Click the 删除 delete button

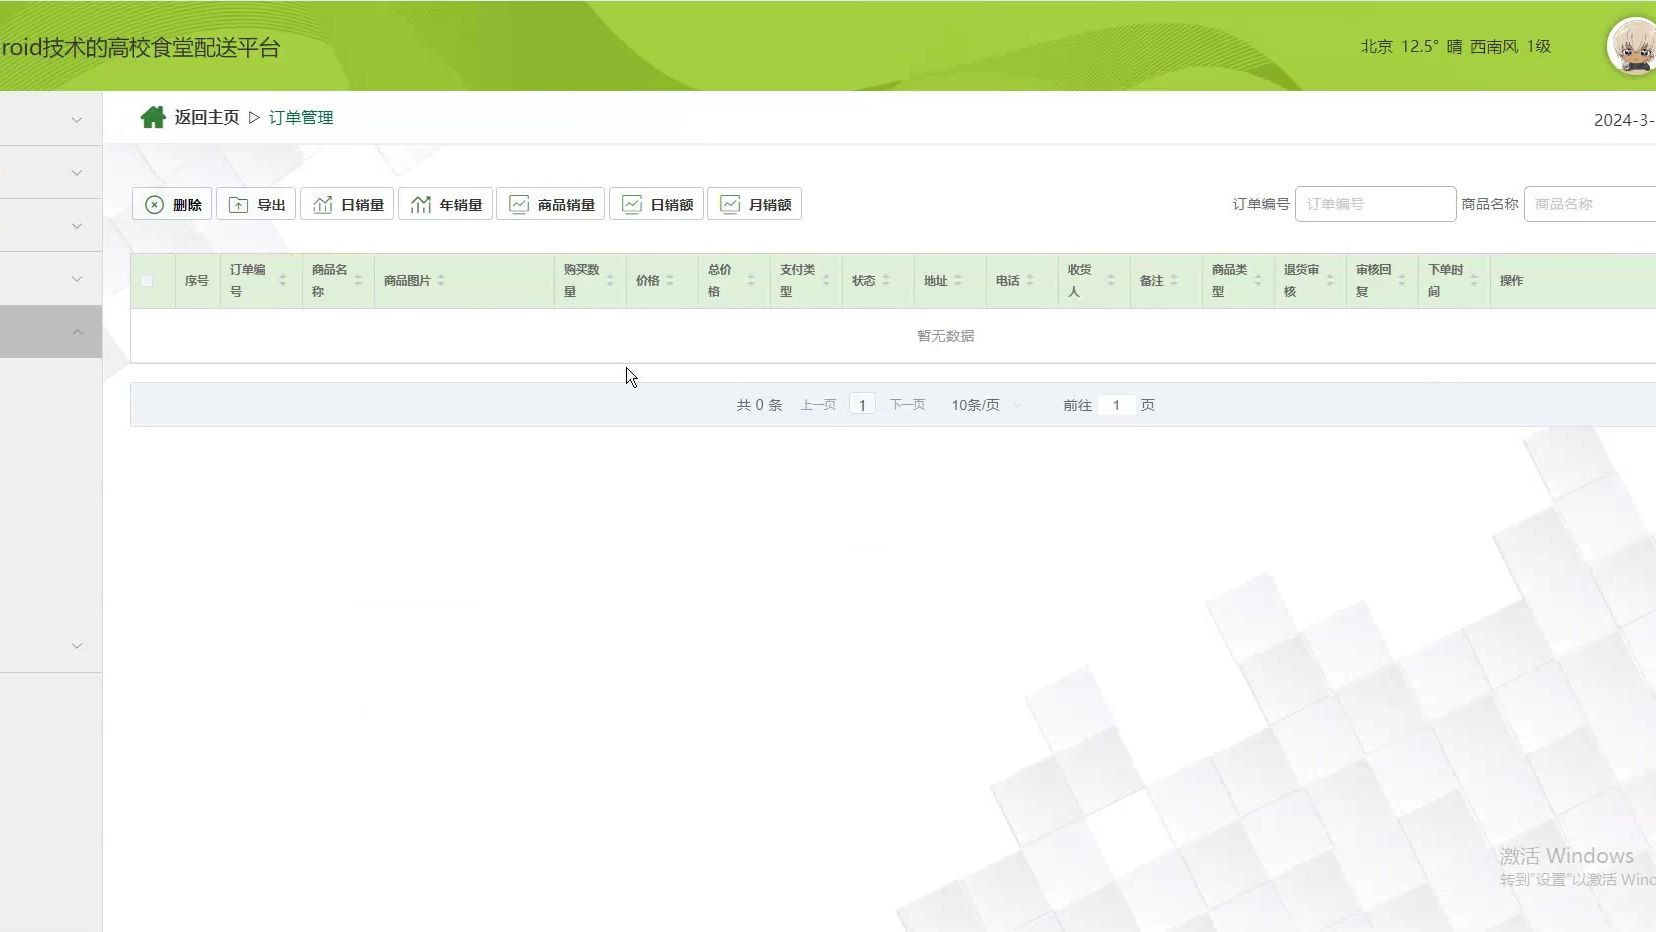[172, 204]
